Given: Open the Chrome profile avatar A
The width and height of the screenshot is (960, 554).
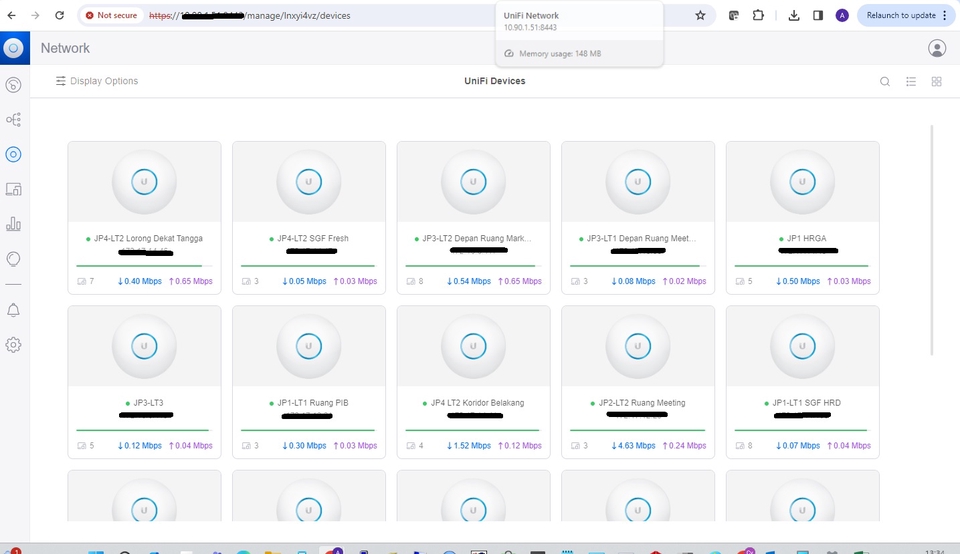Looking at the screenshot, I should coord(842,15).
